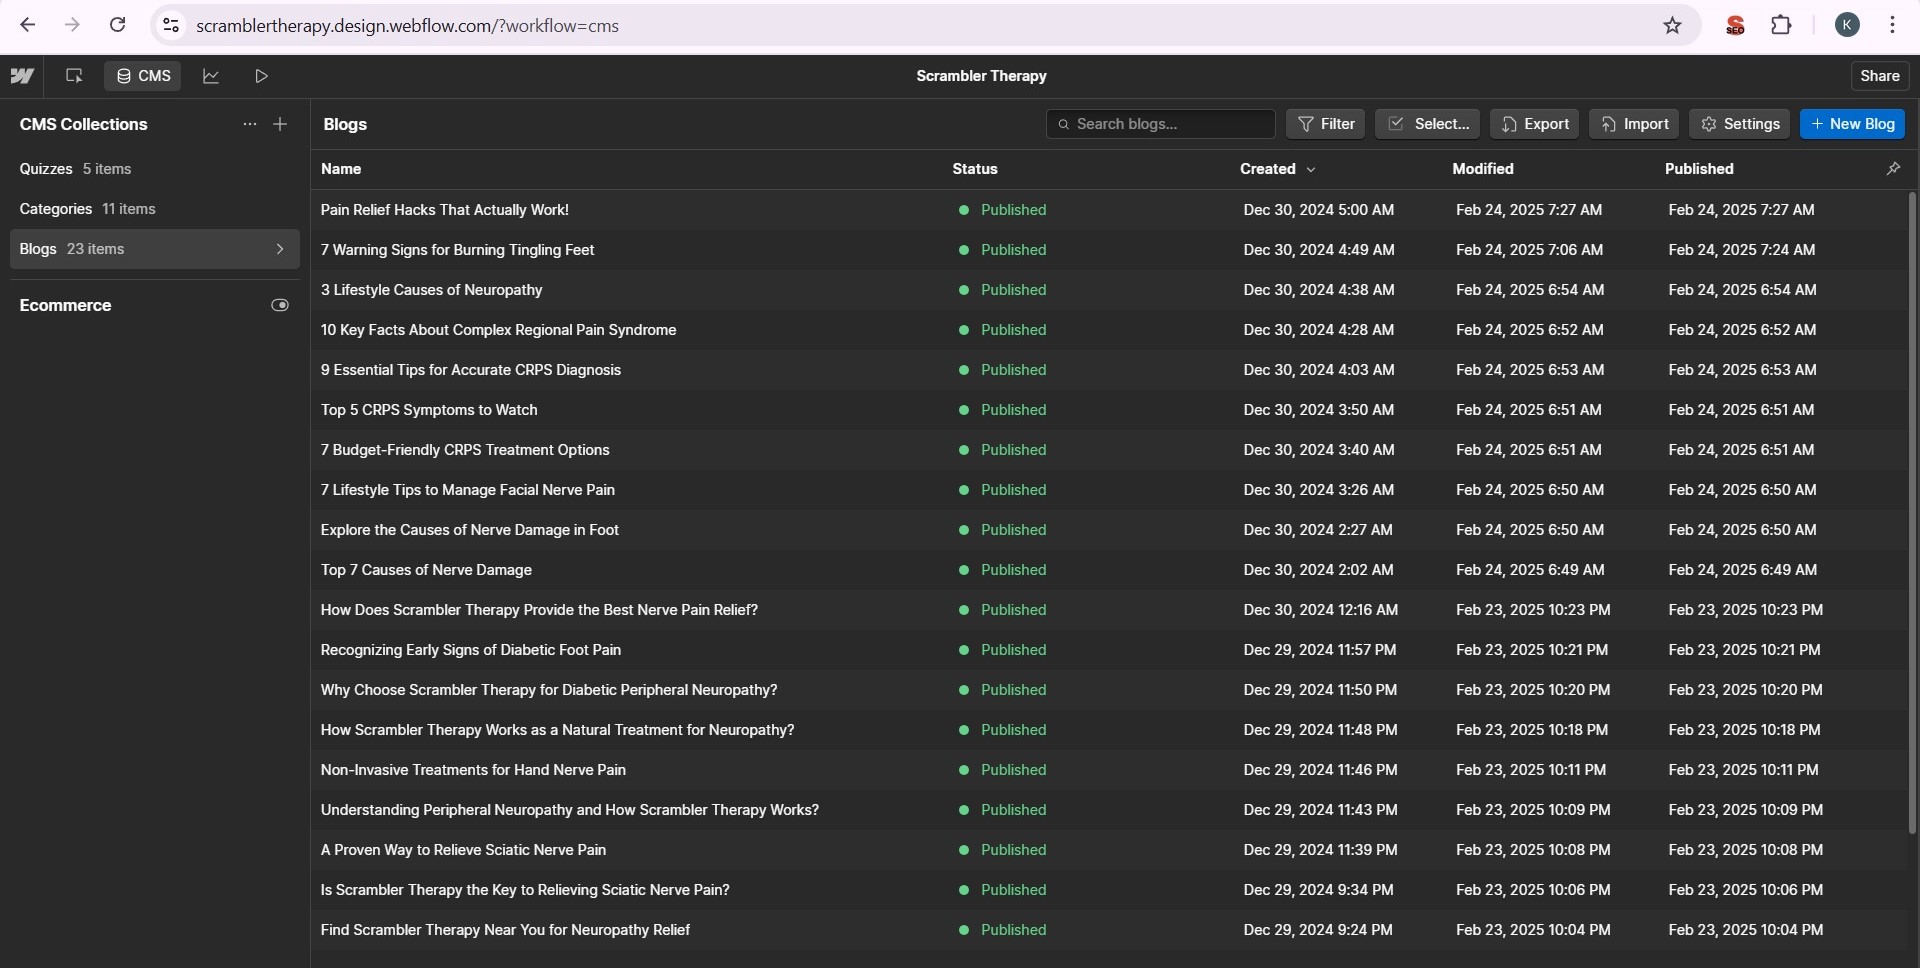Image resolution: width=1920 pixels, height=968 pixels.
Task: Open the Quizzes collection
Action: 155,169
